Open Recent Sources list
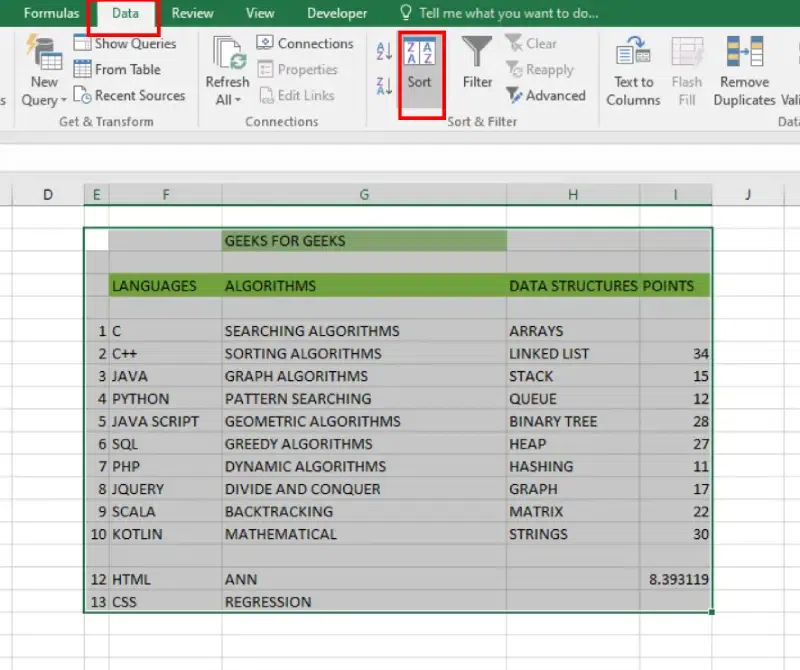800x670 pixels. point(129,95)
